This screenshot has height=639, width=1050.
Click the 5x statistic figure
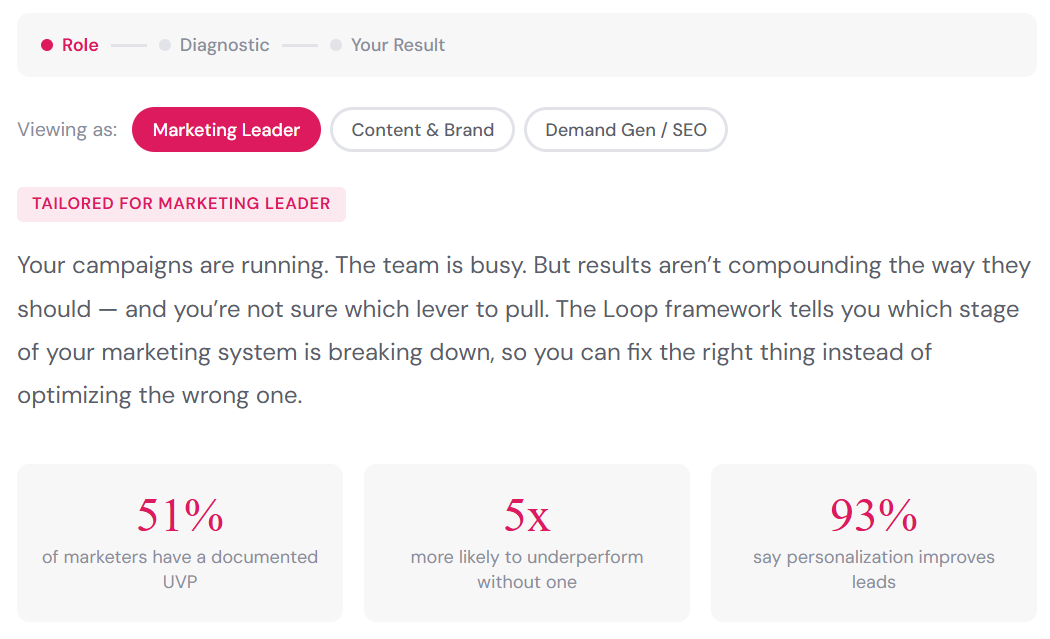pos(527,515)
